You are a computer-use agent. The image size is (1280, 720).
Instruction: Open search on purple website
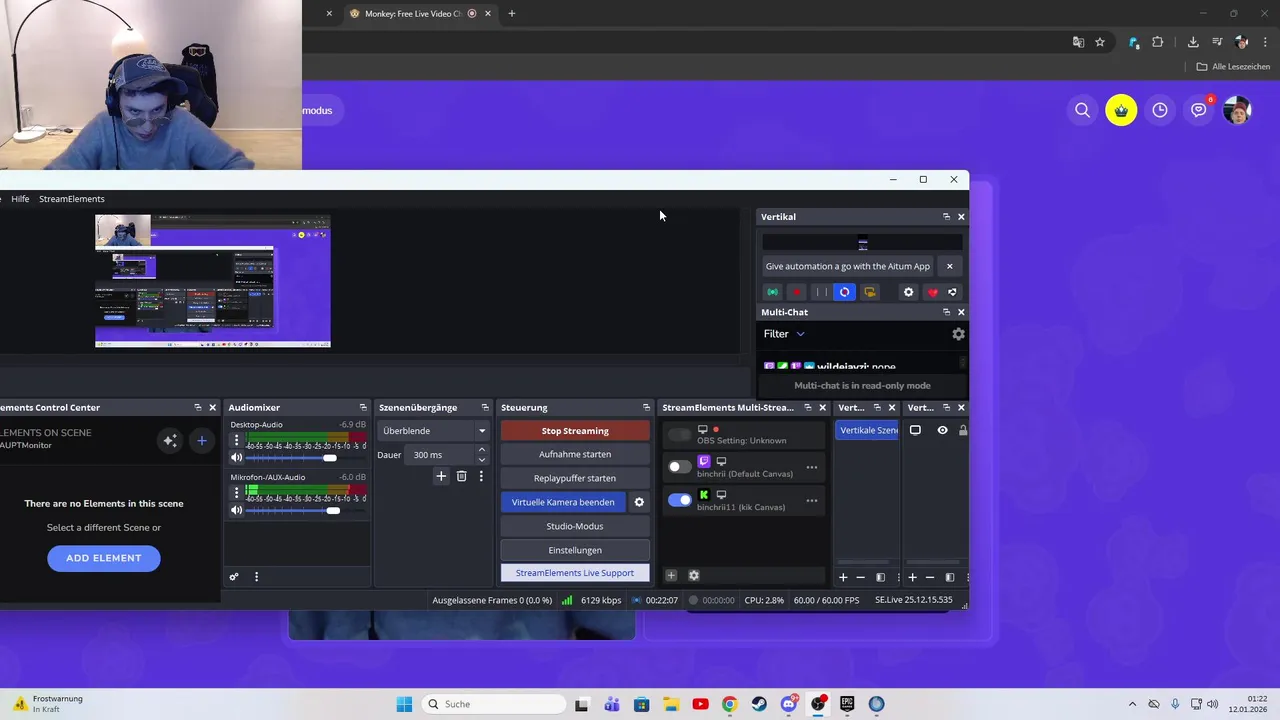[x=1082, y=110]
